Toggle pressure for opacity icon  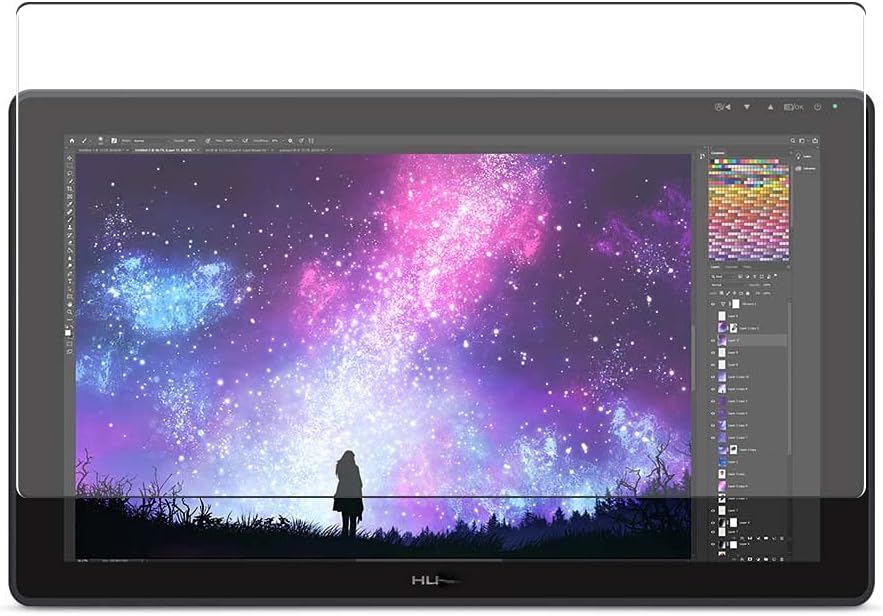point(208,141)
